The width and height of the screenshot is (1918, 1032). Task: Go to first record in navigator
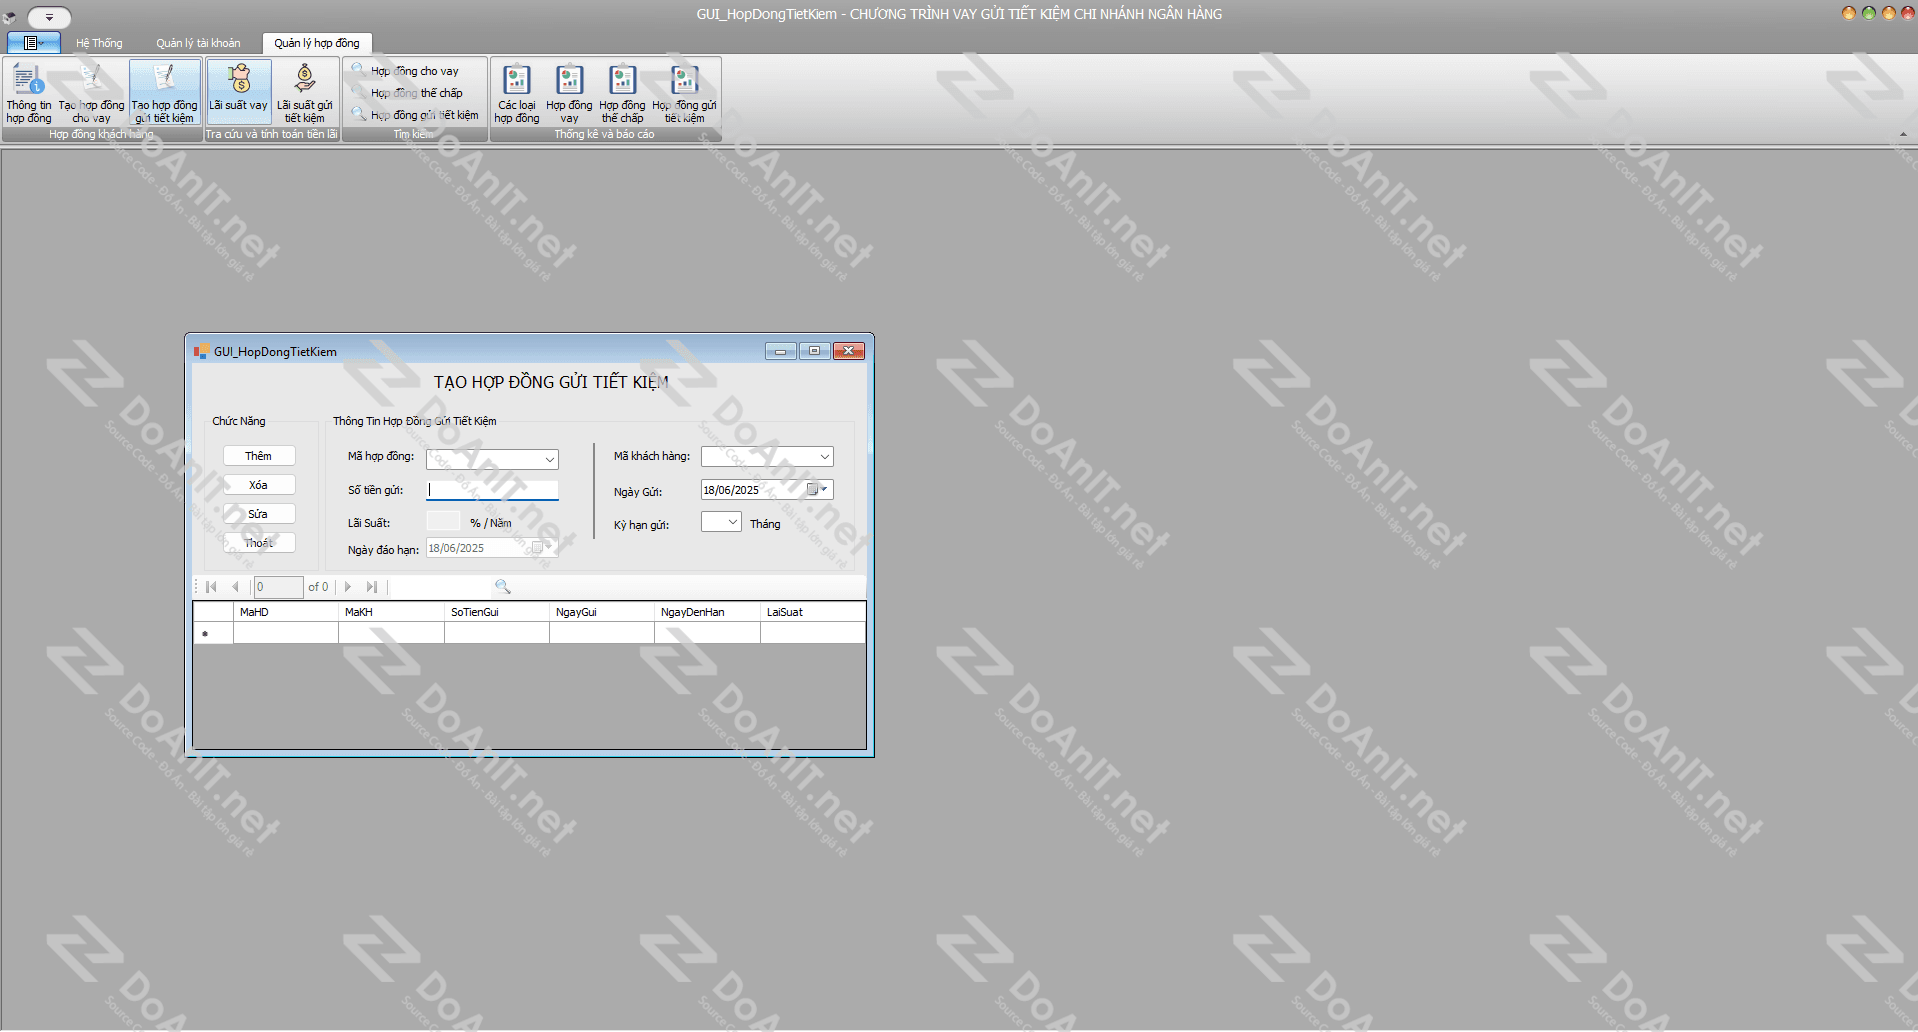[x=212, y=587]
